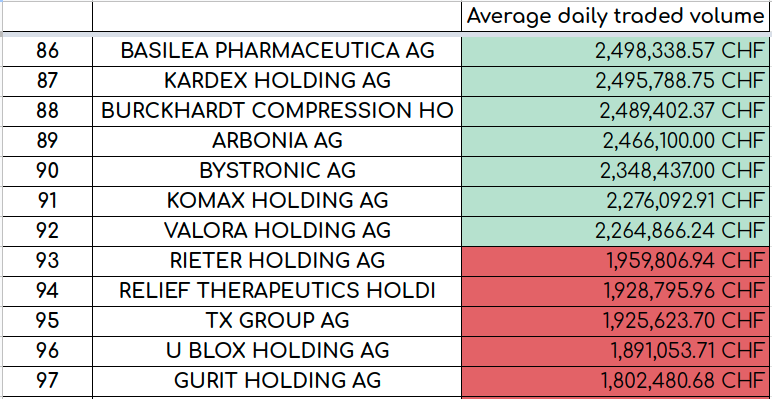772x399 pixels.
Task: Select the RIETER HOLDING AG cell
Action: click(x=277, y=261)
